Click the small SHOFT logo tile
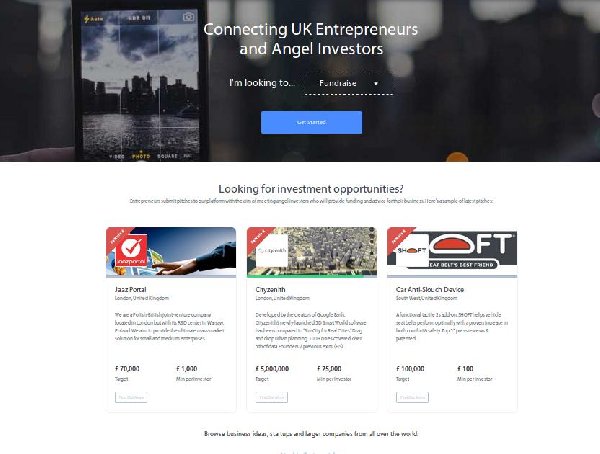 point(412,251)
